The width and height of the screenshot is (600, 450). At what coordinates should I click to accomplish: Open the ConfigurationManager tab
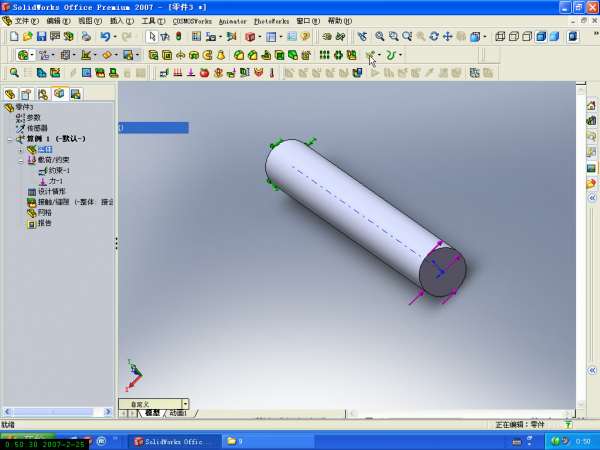[42, 94]
